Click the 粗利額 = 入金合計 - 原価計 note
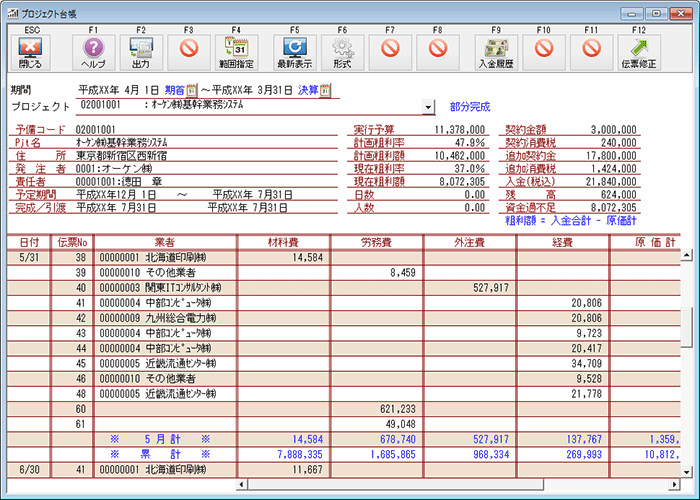The height and width of the screenshot is (500, 700). point(571,221)
